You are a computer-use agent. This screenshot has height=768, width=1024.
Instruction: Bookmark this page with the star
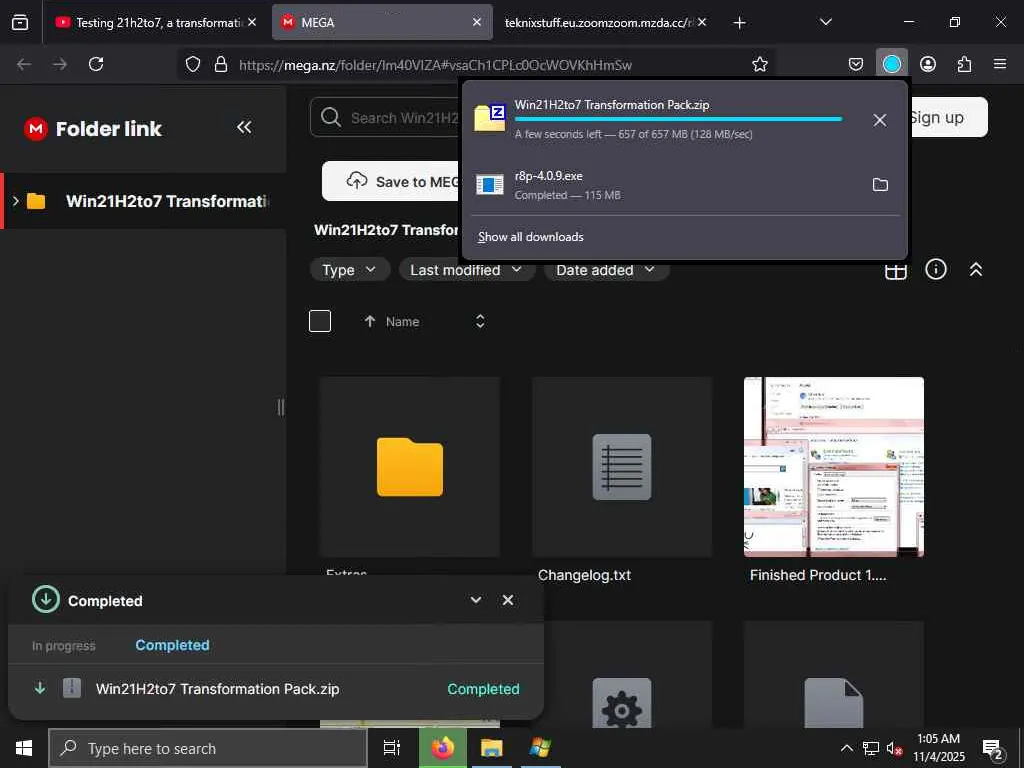[x=760, y=65]
